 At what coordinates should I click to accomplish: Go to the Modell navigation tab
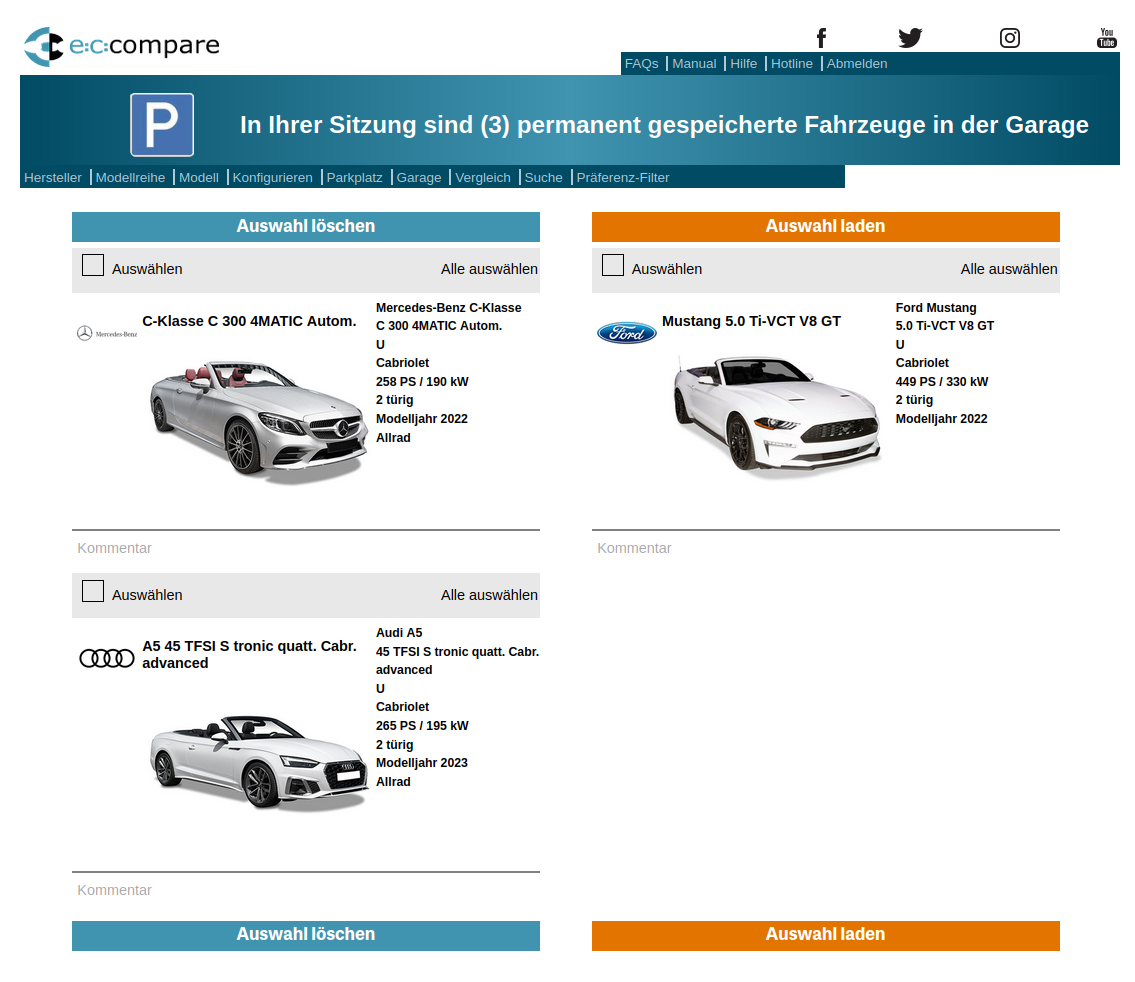point(199,177)
